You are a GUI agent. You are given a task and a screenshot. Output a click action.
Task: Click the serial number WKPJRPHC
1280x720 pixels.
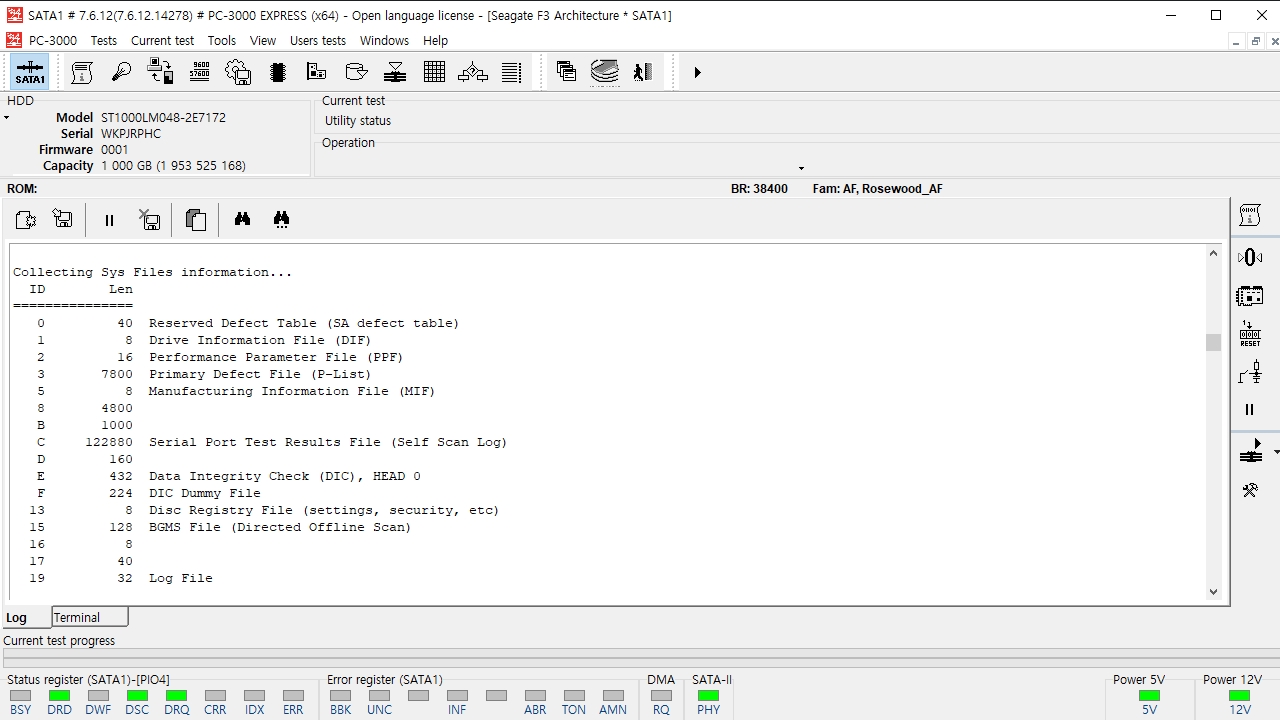click(x=131, y=133)
